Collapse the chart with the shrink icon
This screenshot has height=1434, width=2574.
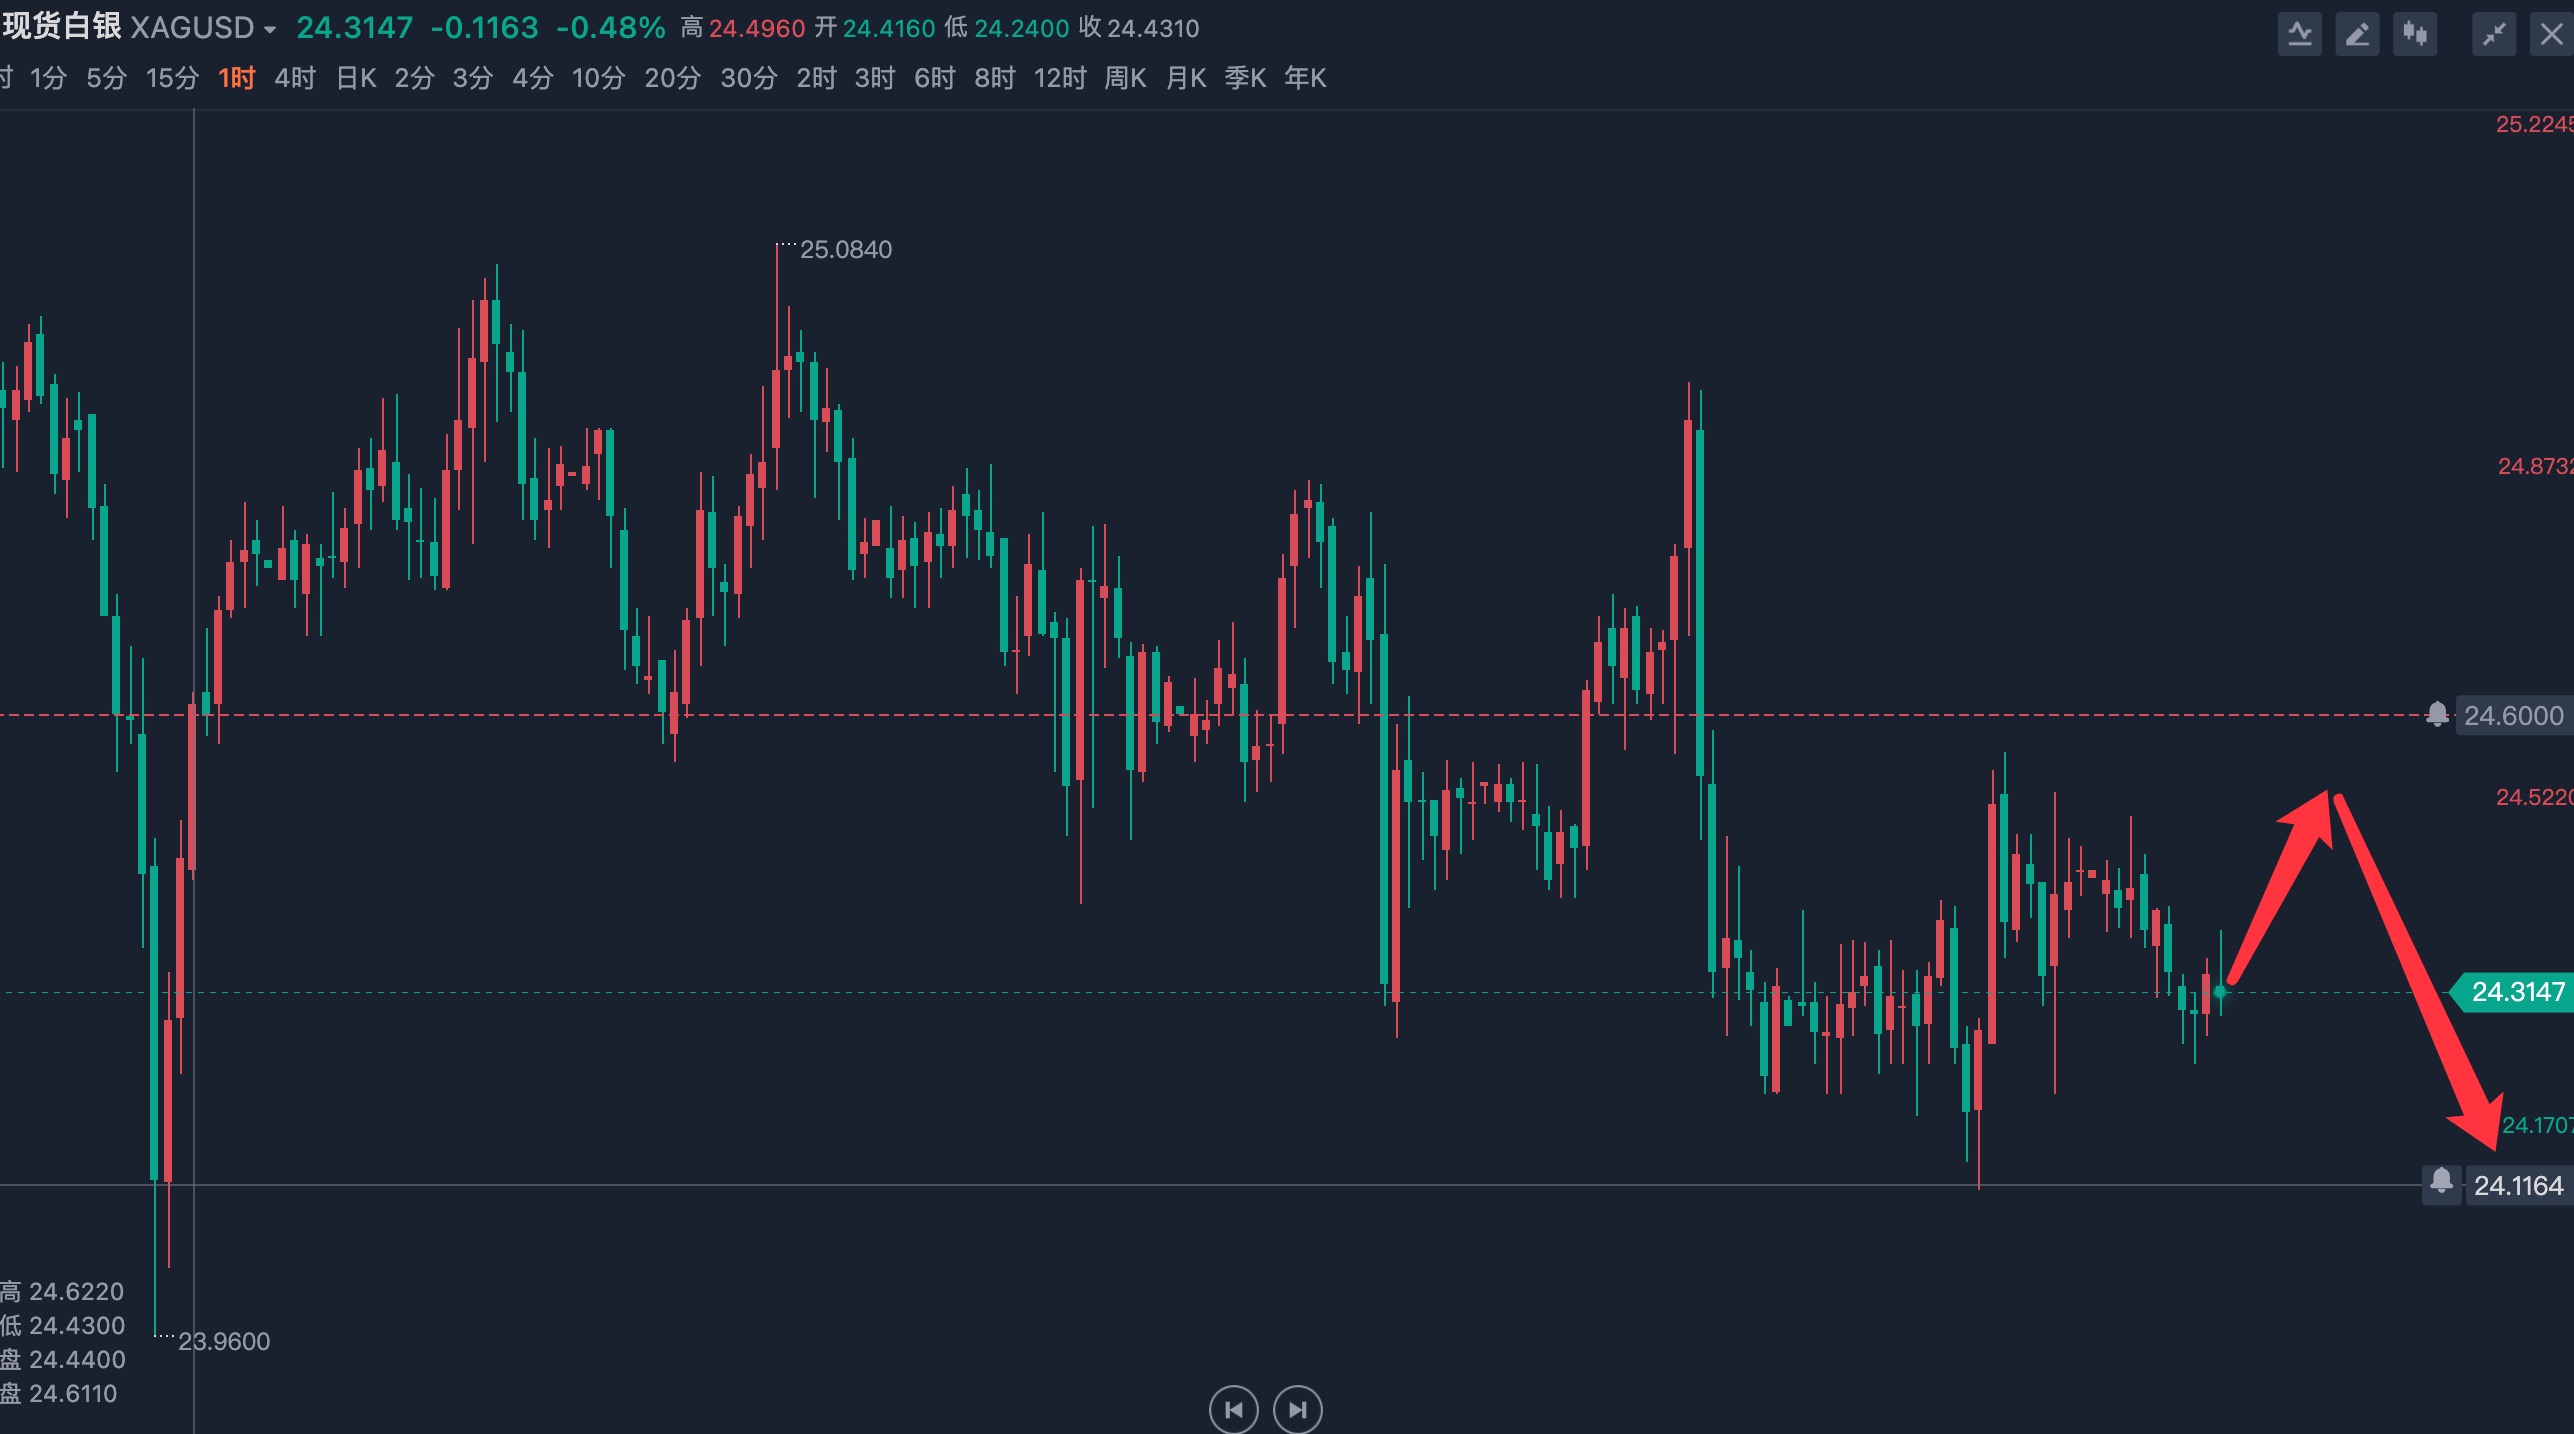pos(2493,33)
